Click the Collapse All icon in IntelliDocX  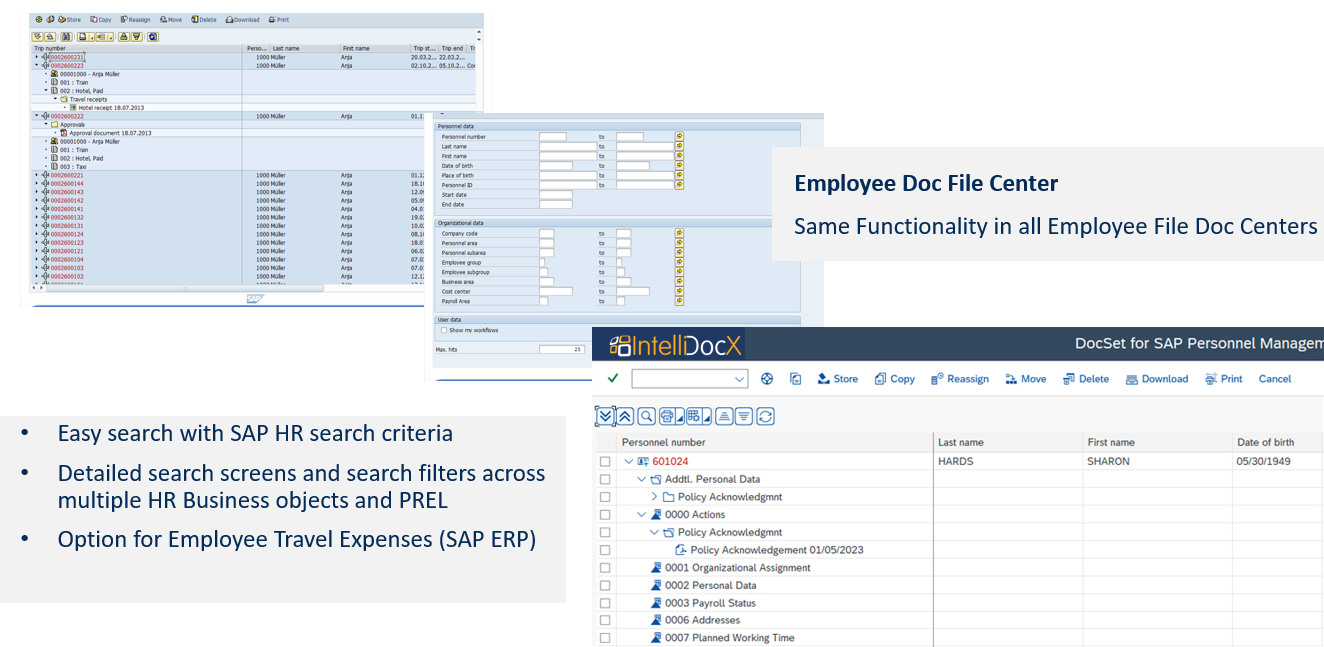click(625, 416)
